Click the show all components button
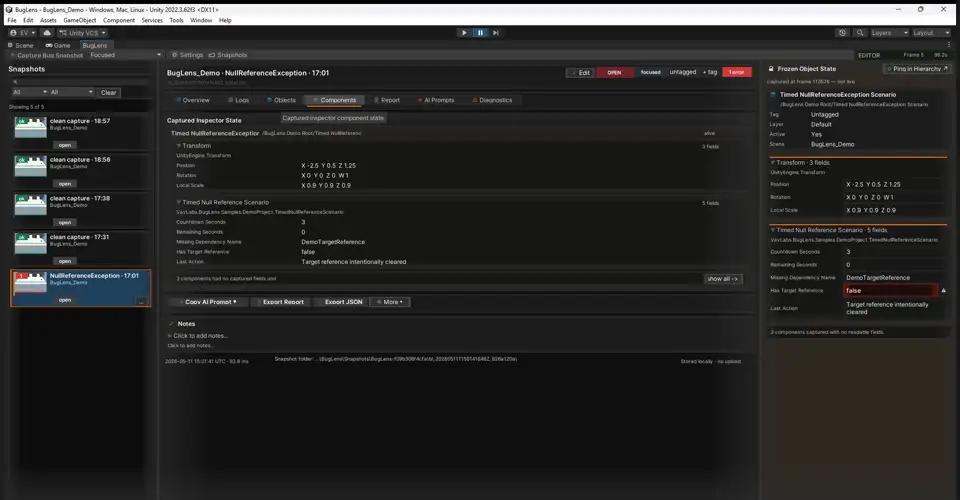The image size is (960, 500). (723, 279)
